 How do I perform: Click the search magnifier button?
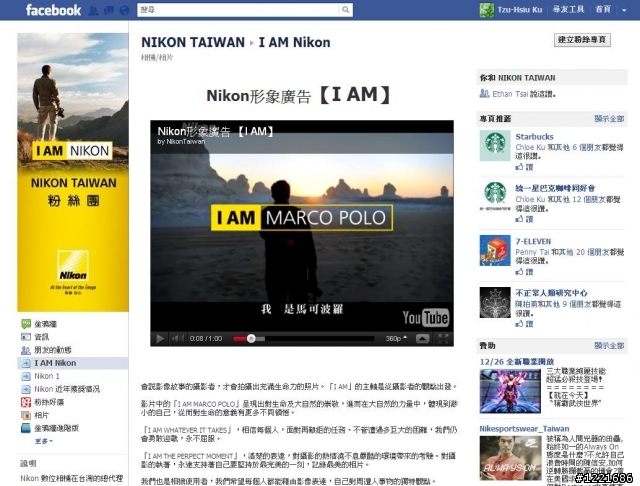point(345,10)
